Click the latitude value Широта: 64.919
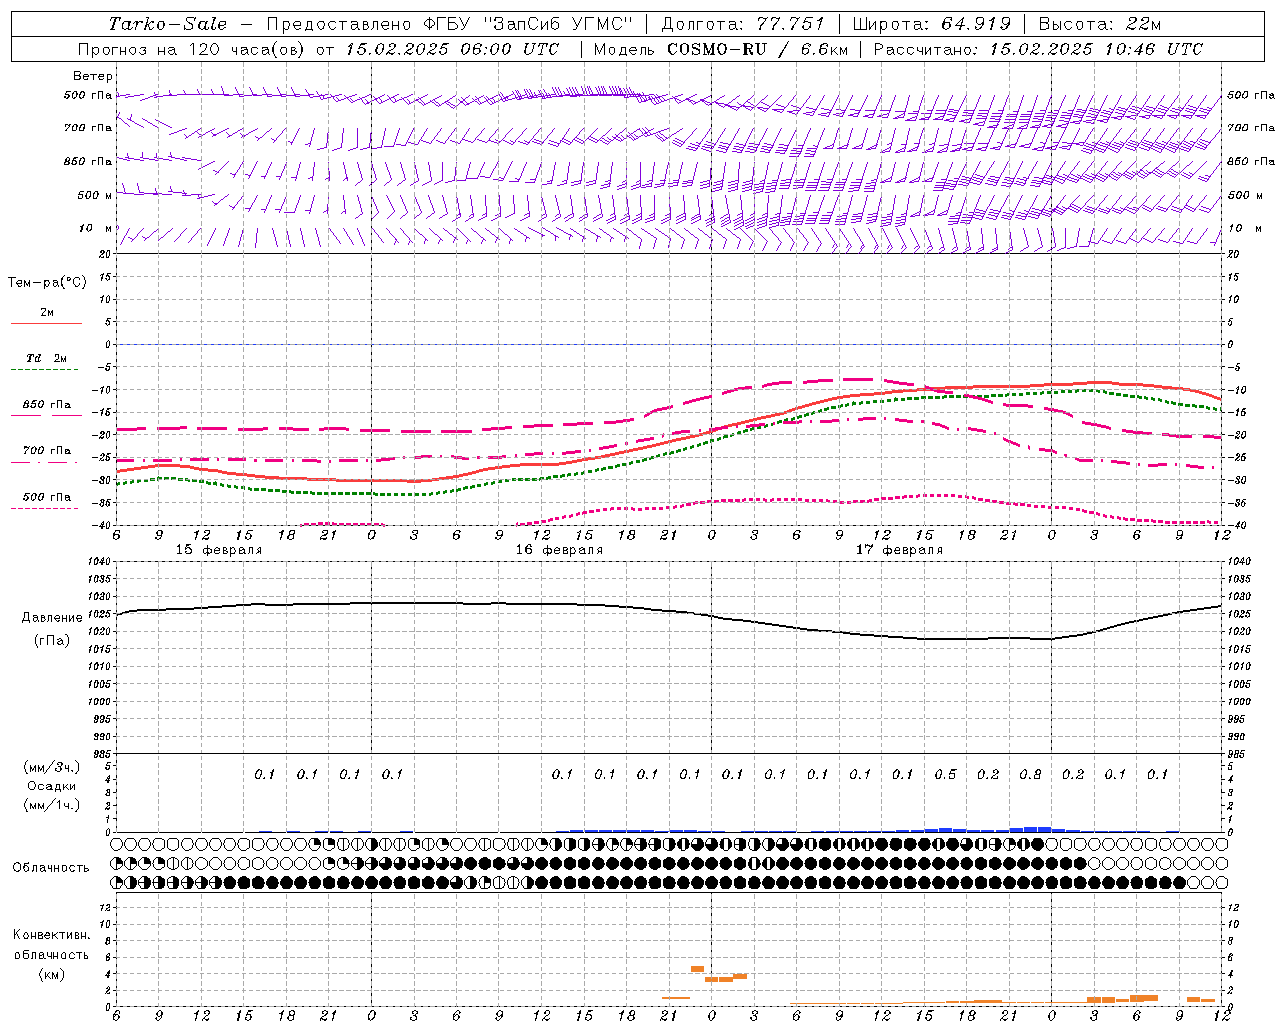Screen dimensions: 1280x1024 pos(931,24)
